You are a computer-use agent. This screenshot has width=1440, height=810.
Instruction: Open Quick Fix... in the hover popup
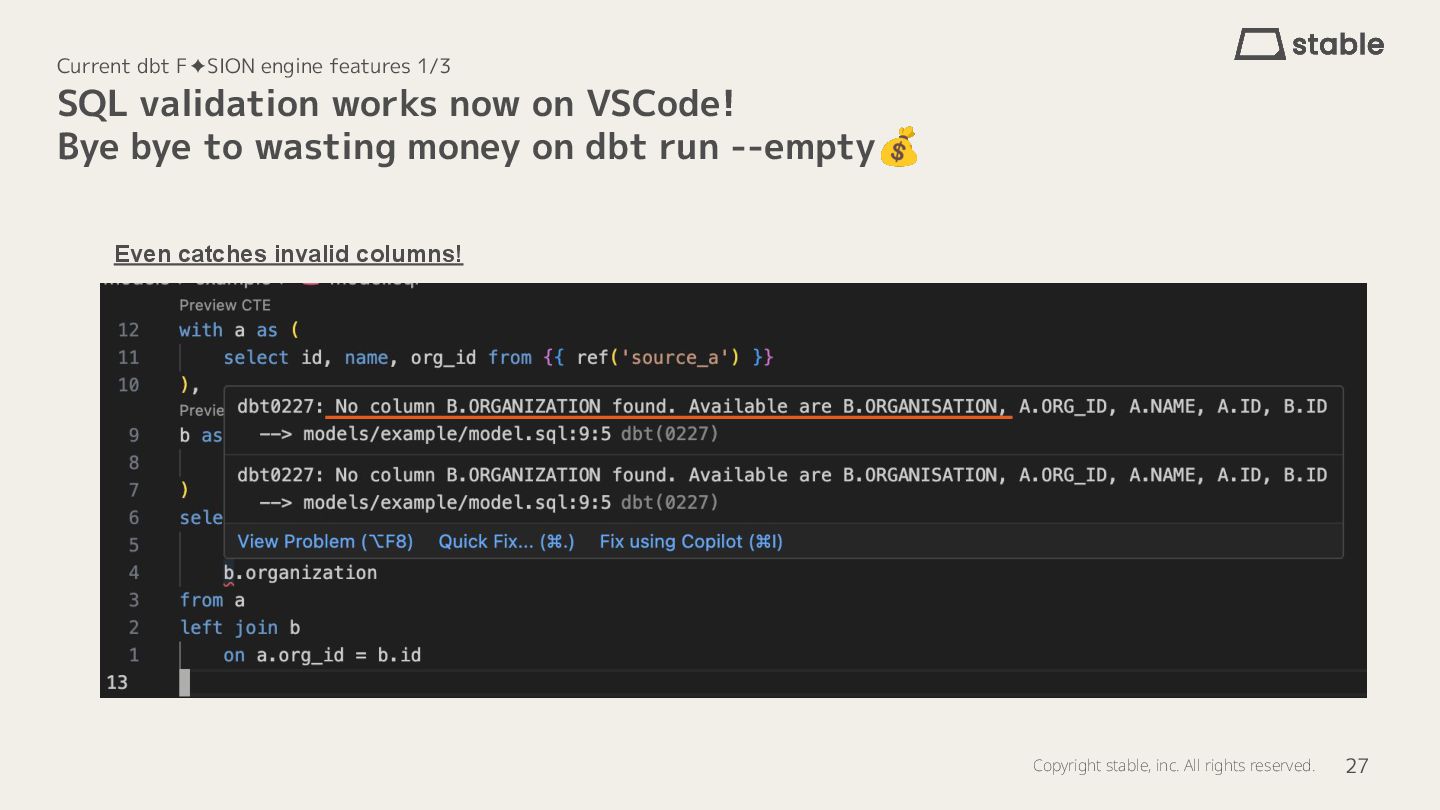point(507,541)
